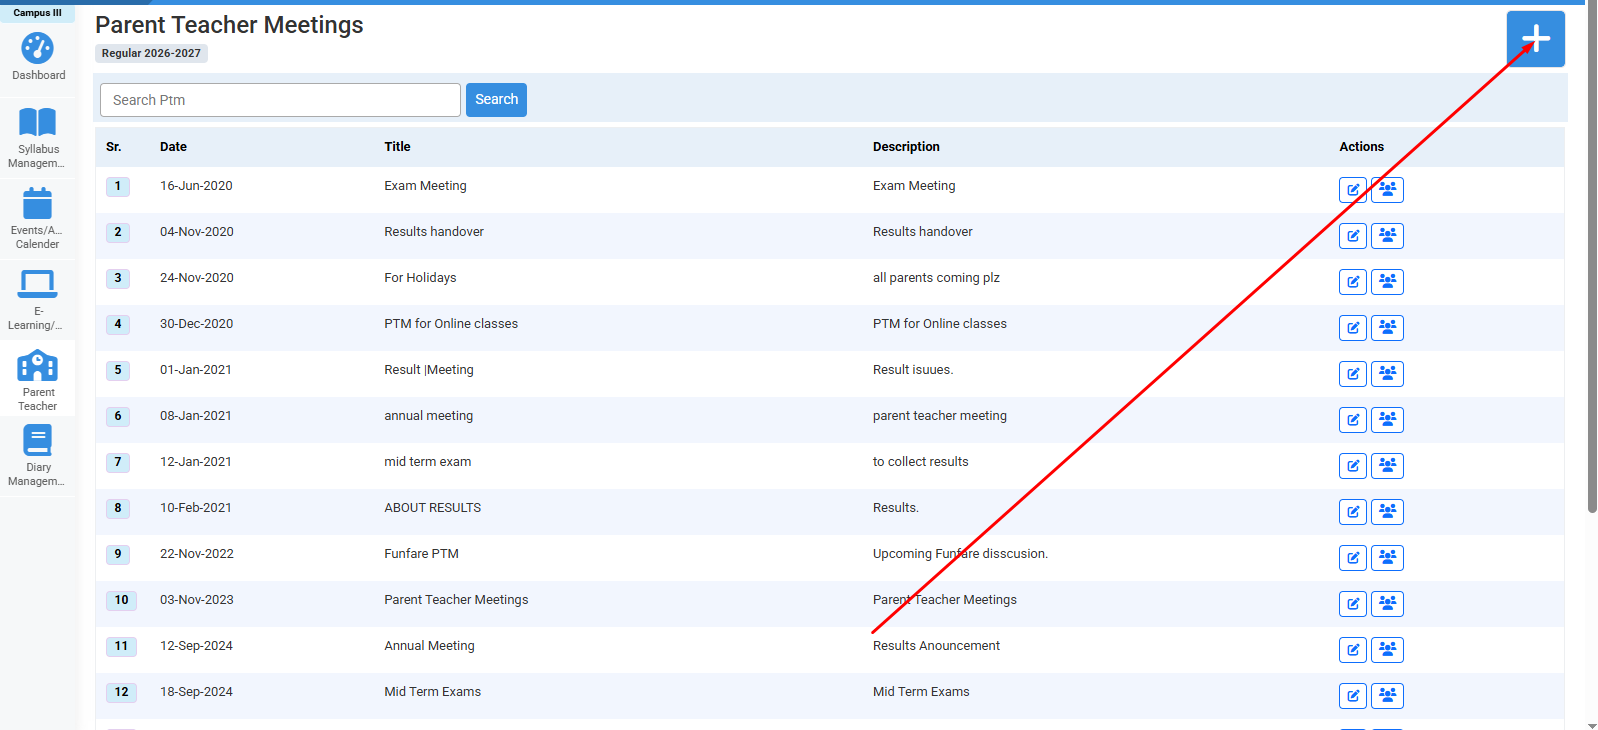Edit the Exam Meeting row
Image resolution: width=1598 pixels, height=730 pixels.
(x=1352, y=190)
